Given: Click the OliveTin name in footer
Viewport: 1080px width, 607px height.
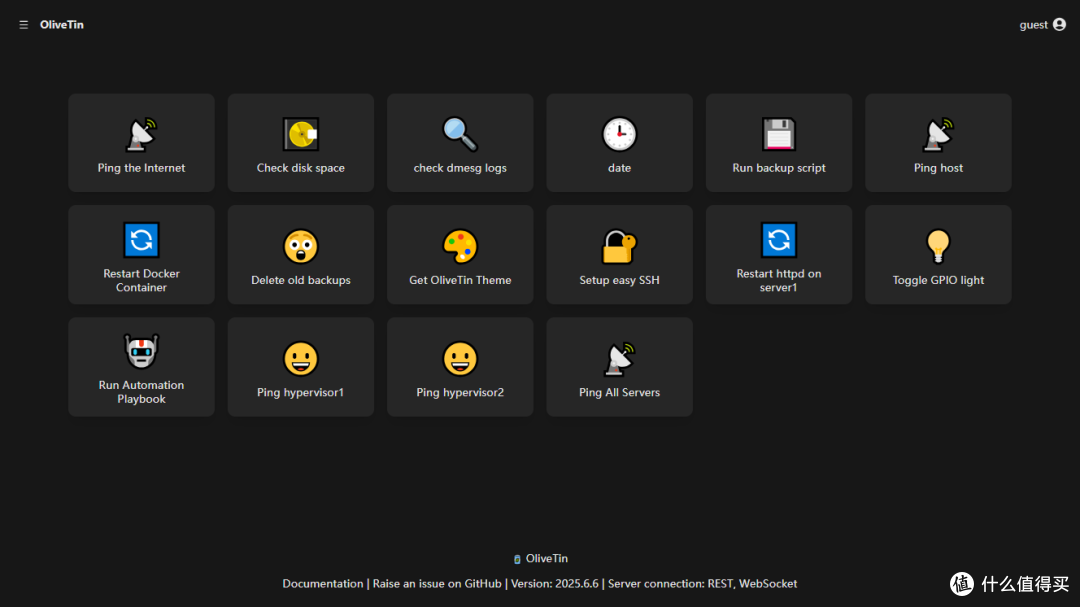Looking at the screenshot, I should pos(547,559).
